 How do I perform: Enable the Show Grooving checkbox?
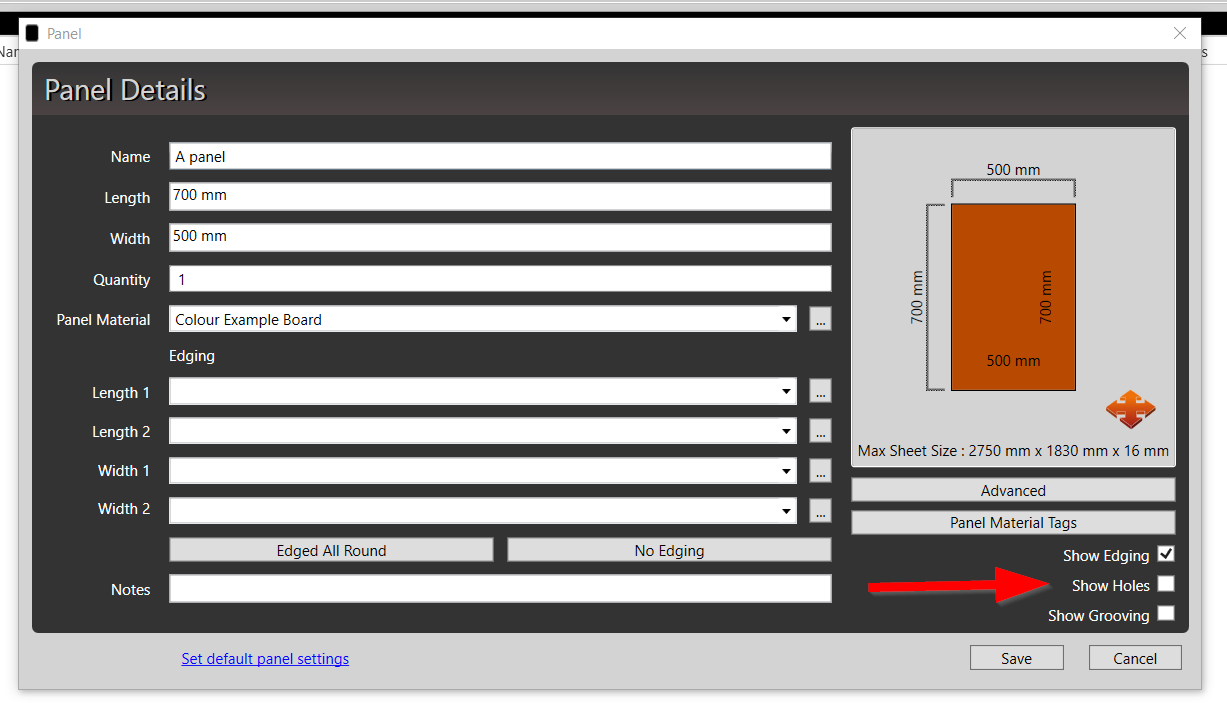pyautogui.click(x=1166, y=614)
